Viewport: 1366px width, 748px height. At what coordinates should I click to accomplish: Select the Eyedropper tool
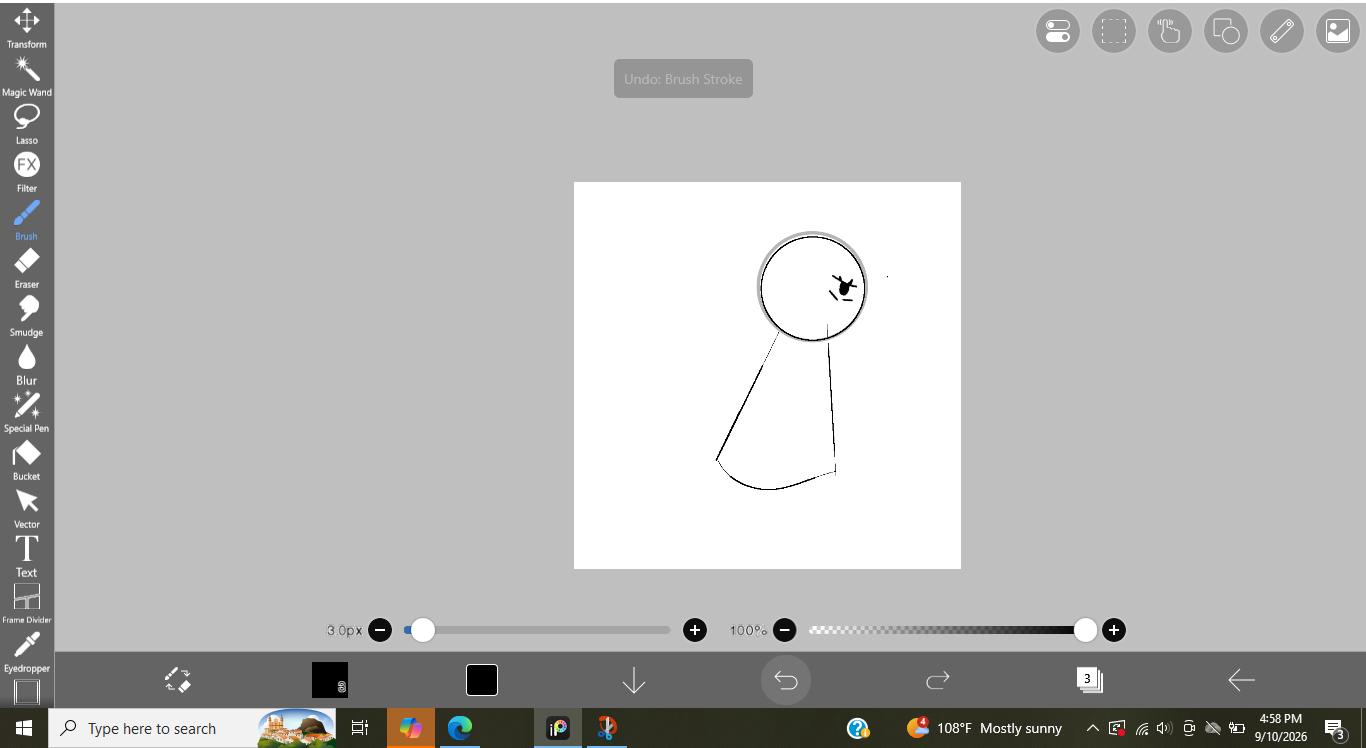pos(27,652)
